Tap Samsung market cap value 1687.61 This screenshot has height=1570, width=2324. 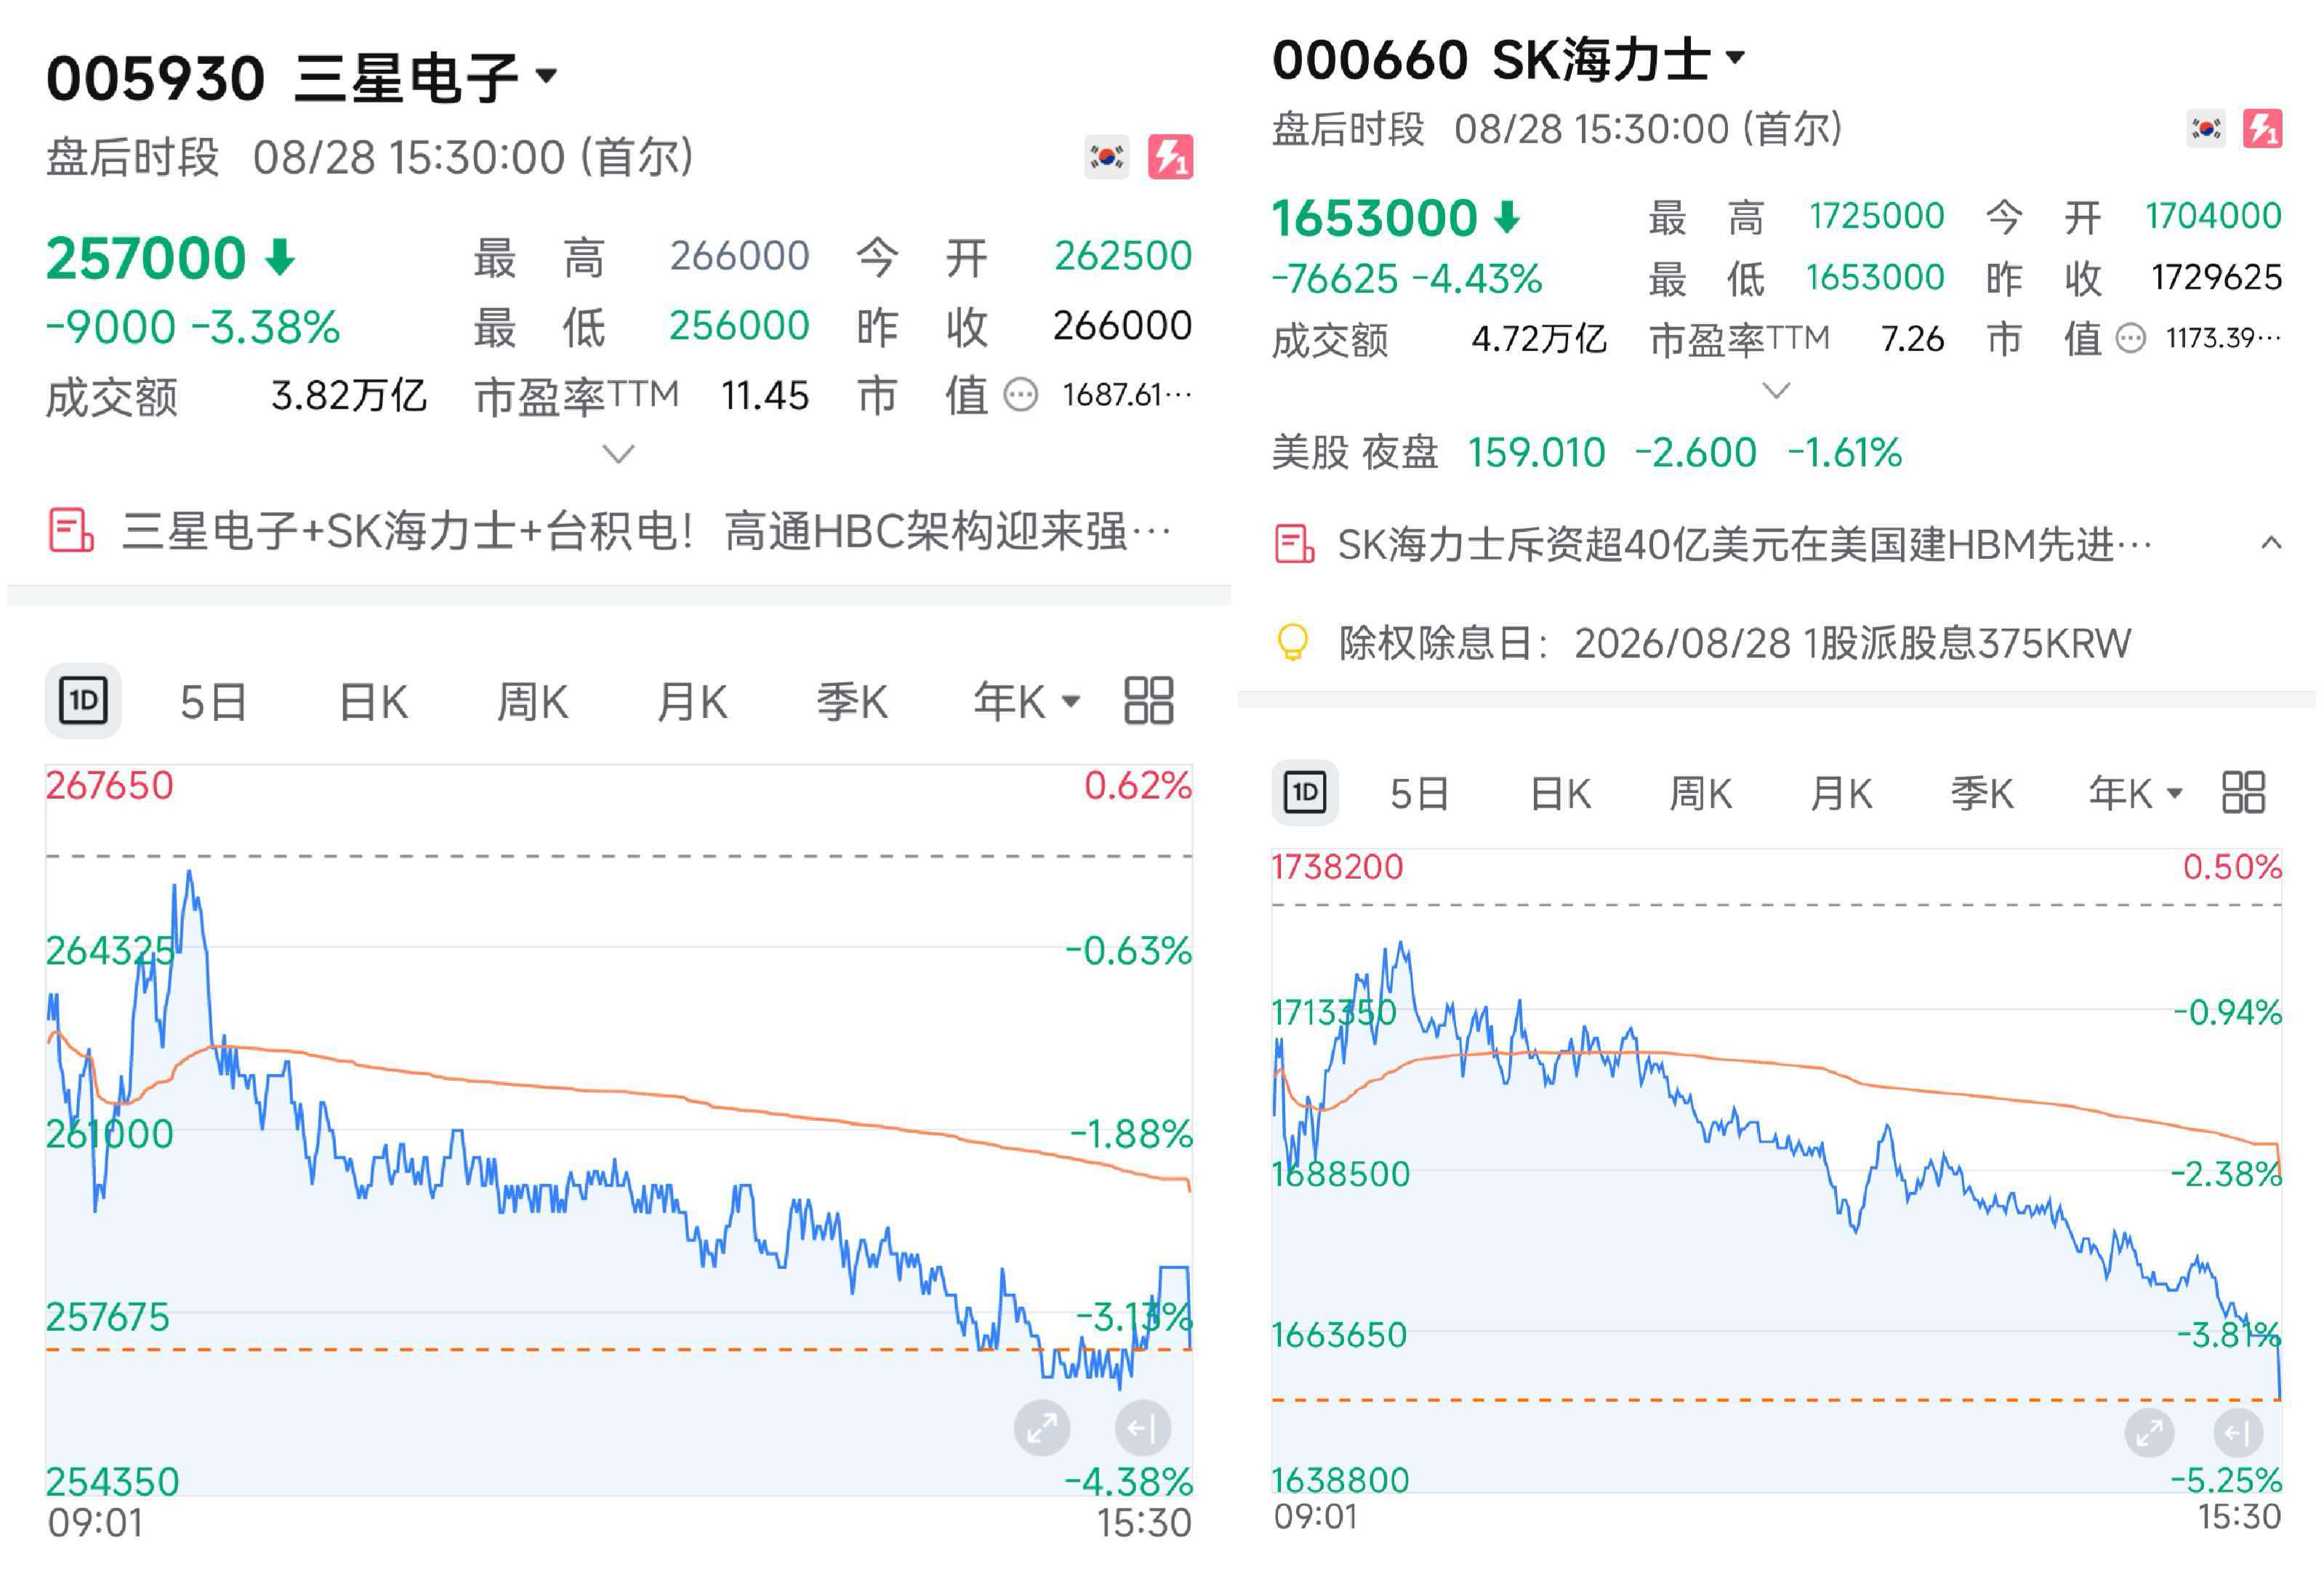click(x=1127, y=395)
